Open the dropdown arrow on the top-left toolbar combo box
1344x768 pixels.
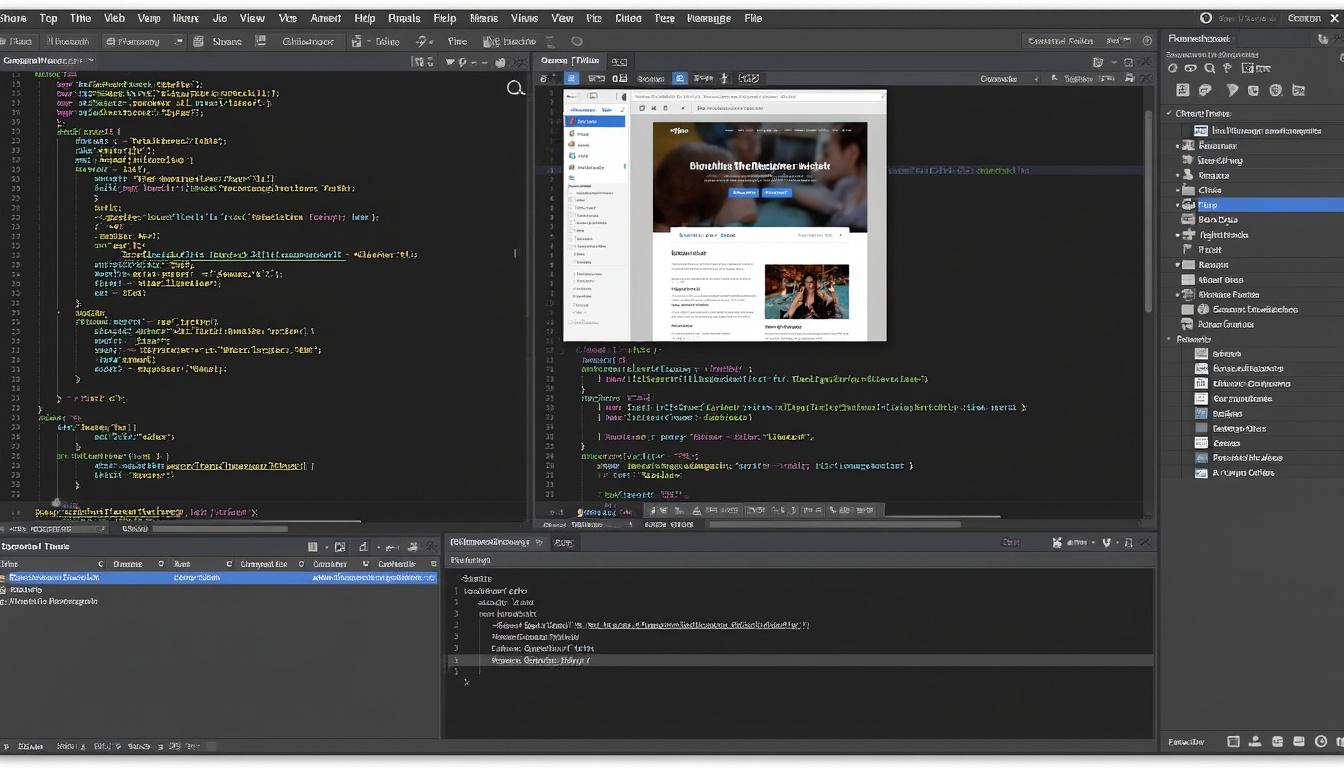178,41
